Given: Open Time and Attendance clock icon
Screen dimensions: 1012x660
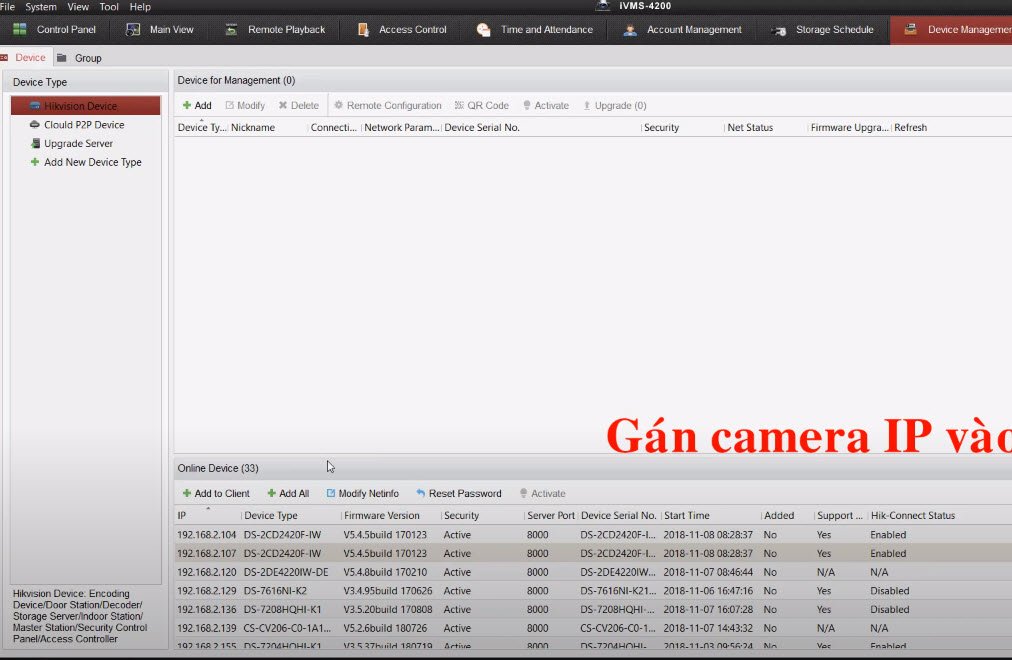Looking at the screenshot, I should [x=484, y=29].
